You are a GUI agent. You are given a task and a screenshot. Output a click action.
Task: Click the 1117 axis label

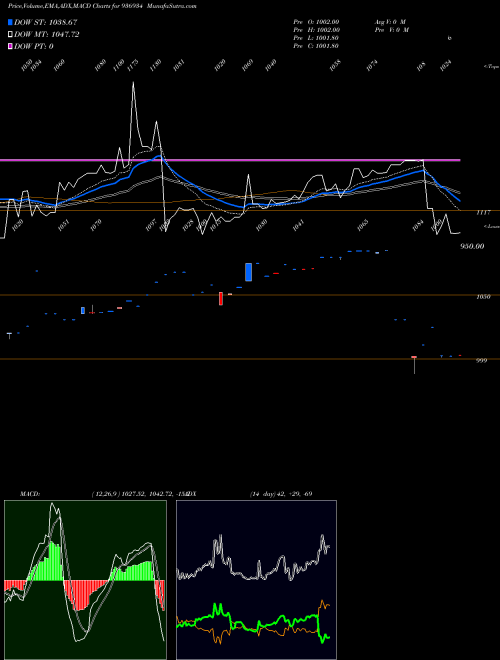[483, 213]
